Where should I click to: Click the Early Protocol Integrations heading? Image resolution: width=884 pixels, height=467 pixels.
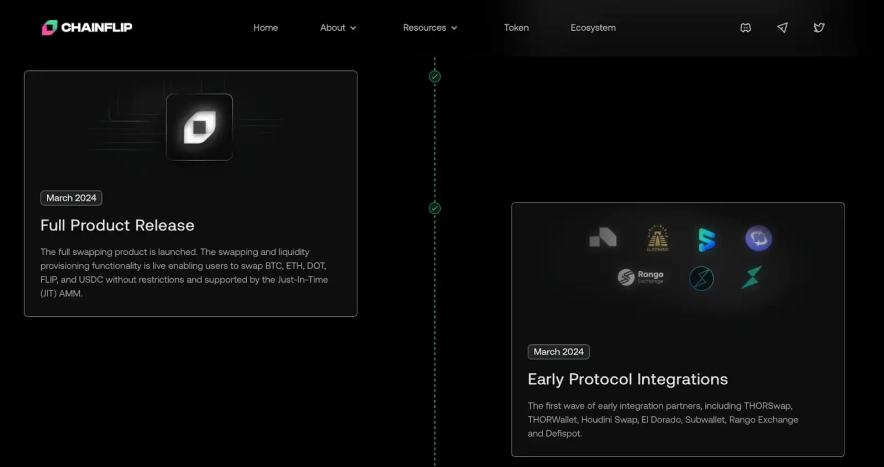(x=627, y=379)
